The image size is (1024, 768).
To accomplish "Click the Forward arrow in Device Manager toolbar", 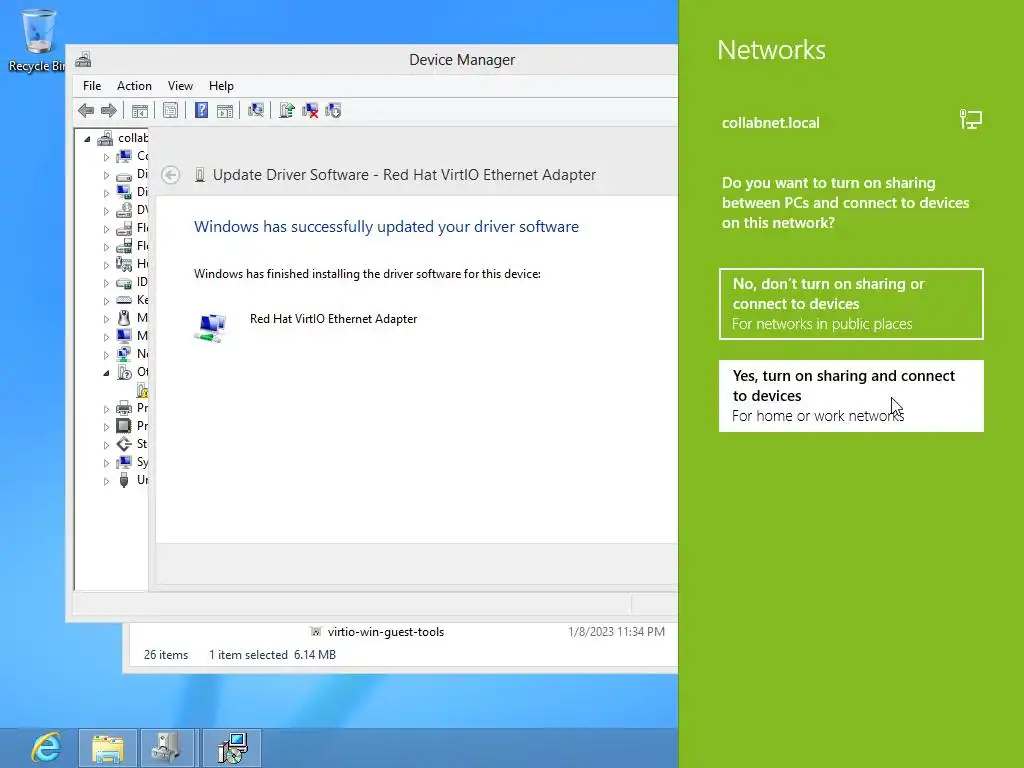I will point(108,110).
